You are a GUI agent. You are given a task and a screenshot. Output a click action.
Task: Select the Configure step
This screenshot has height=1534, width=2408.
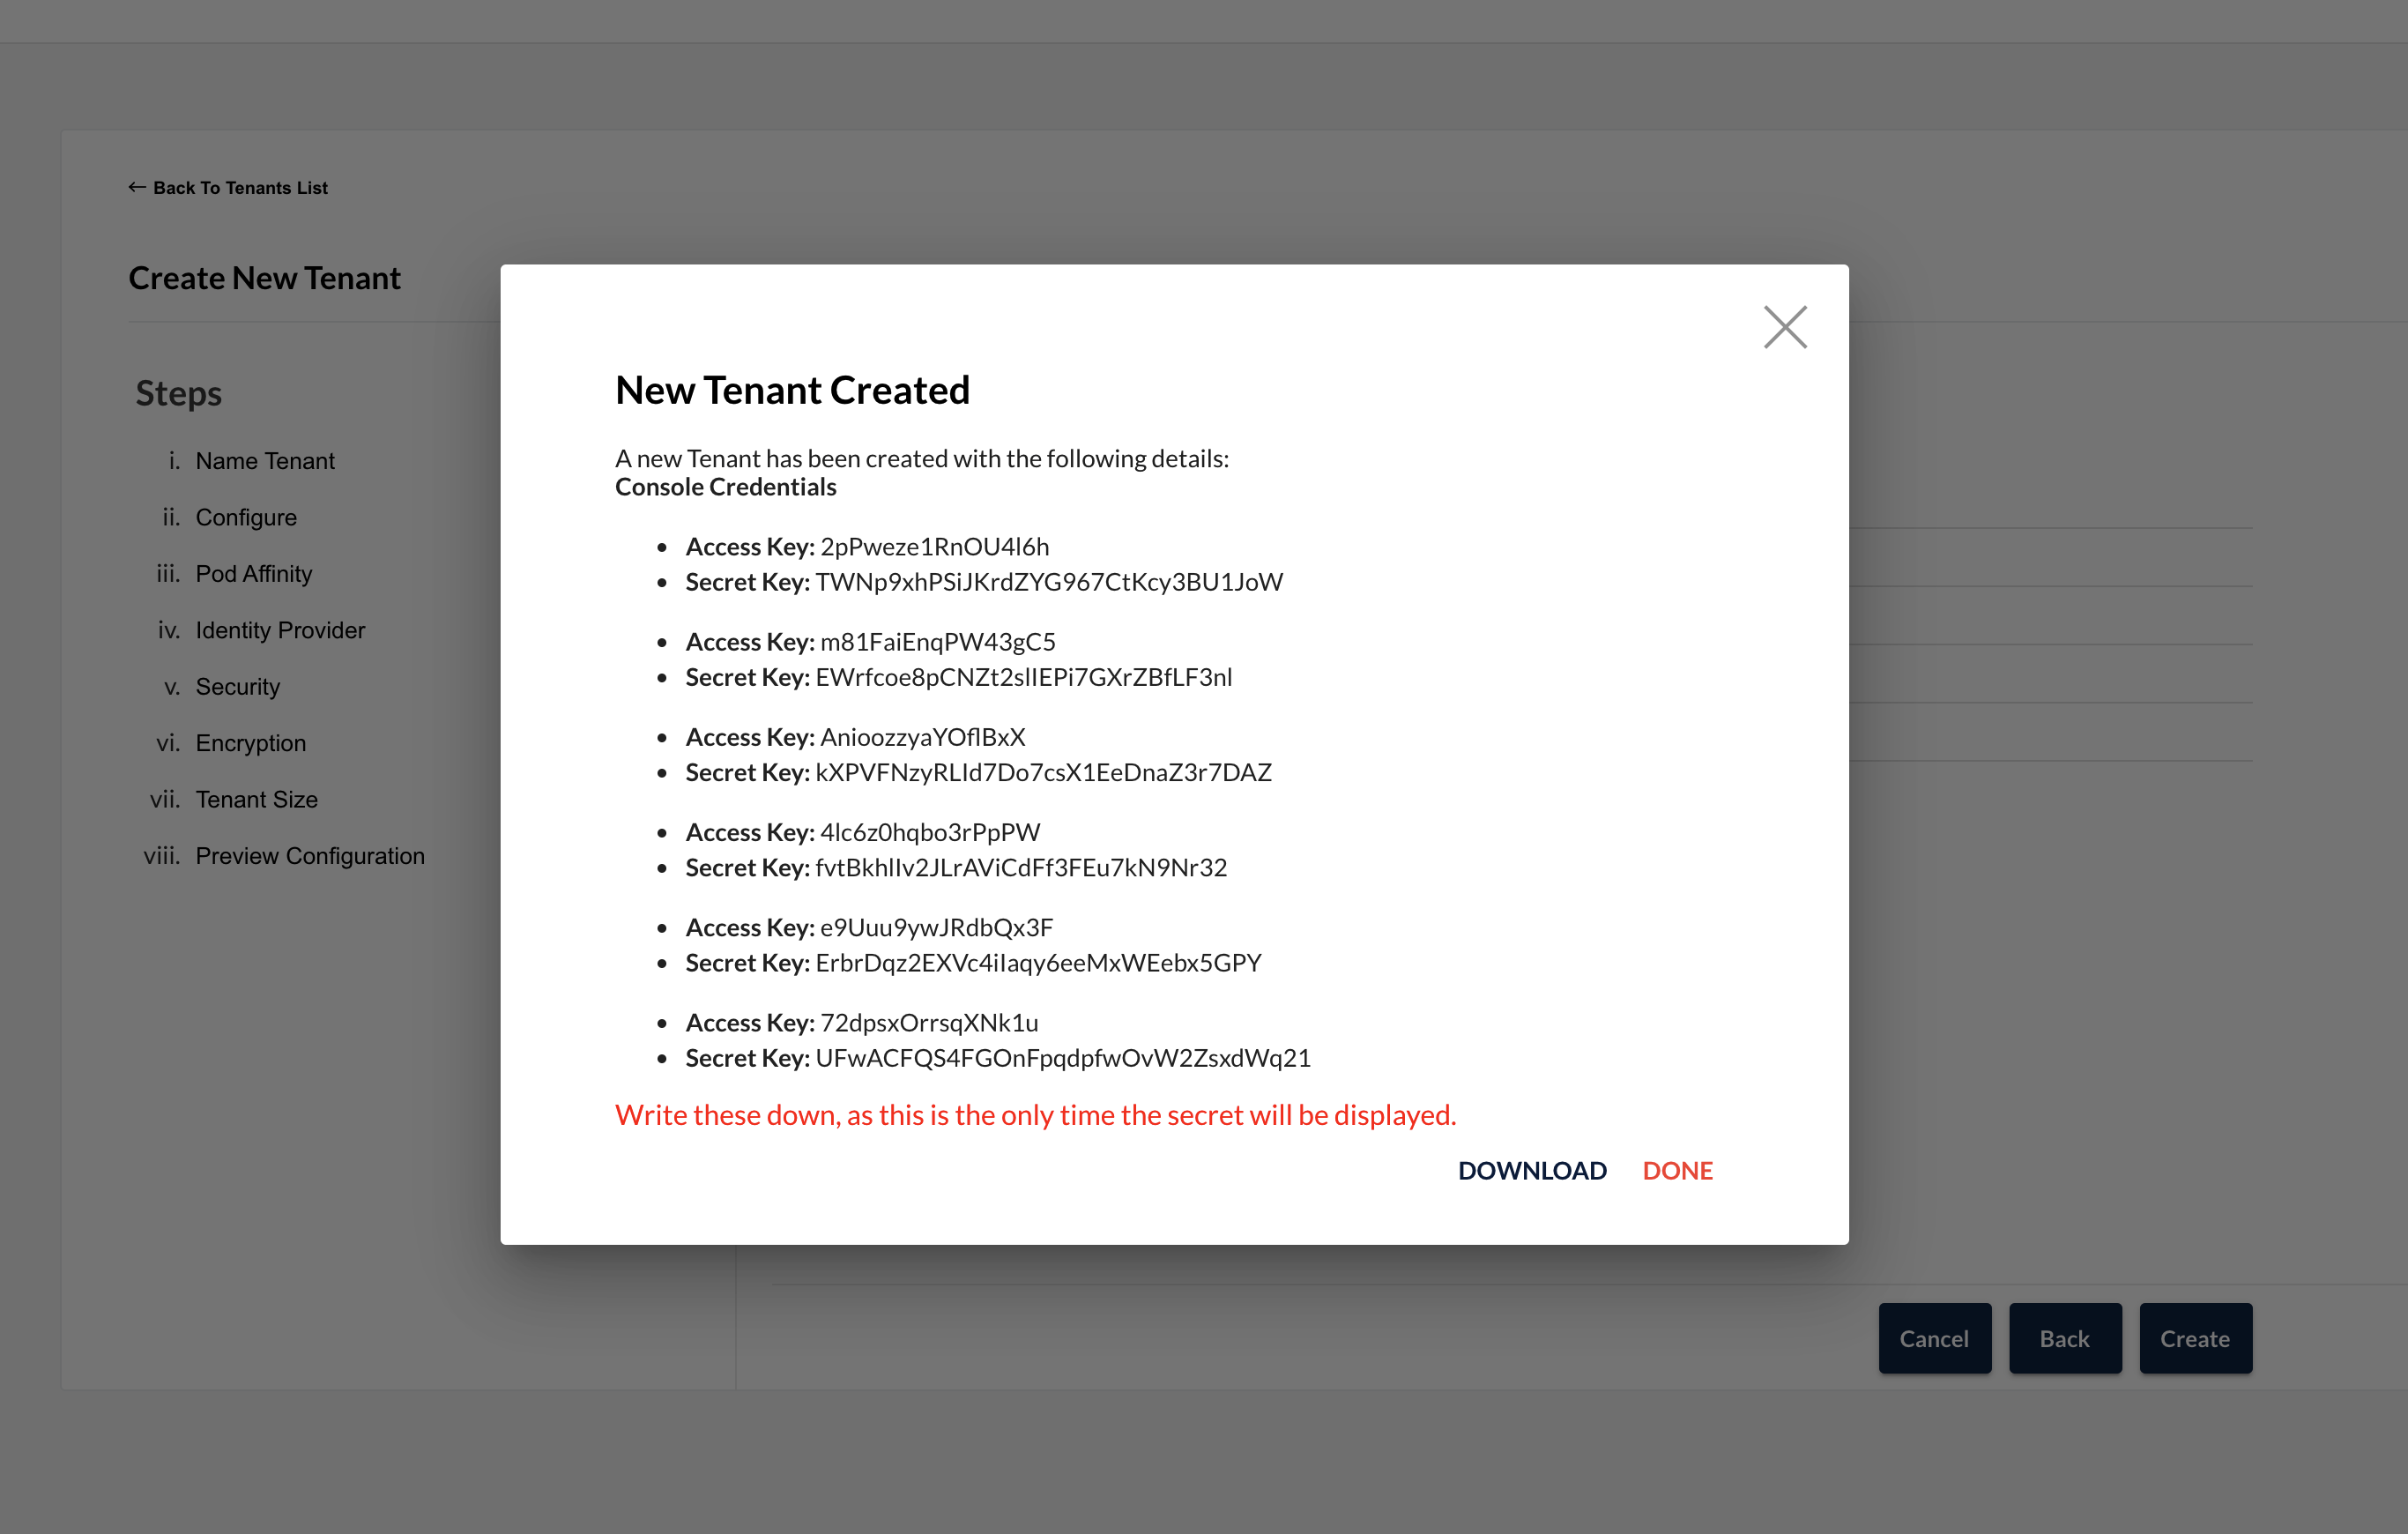245,517
